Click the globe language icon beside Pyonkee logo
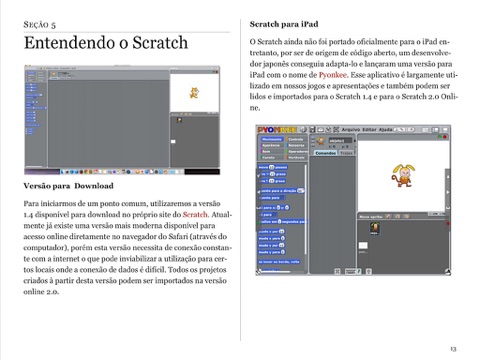480x360 pixels. click(x=303, y=130)
